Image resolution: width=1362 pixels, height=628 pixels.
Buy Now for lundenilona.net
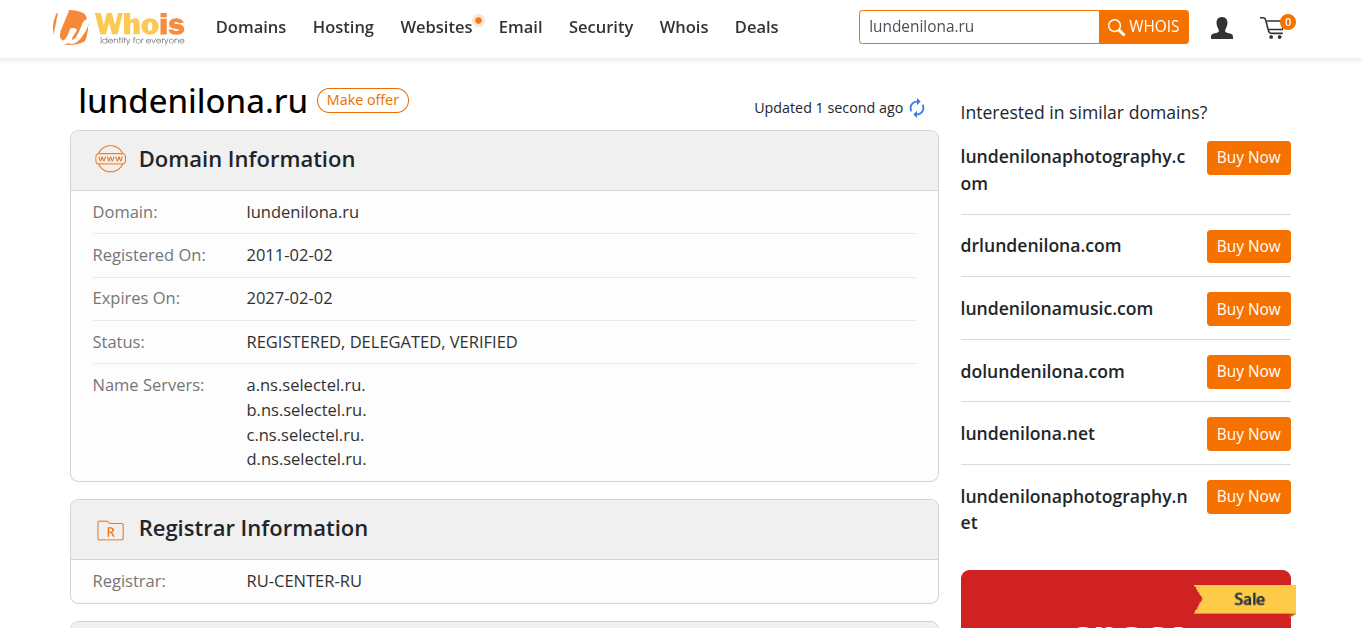click(1248, 434)
